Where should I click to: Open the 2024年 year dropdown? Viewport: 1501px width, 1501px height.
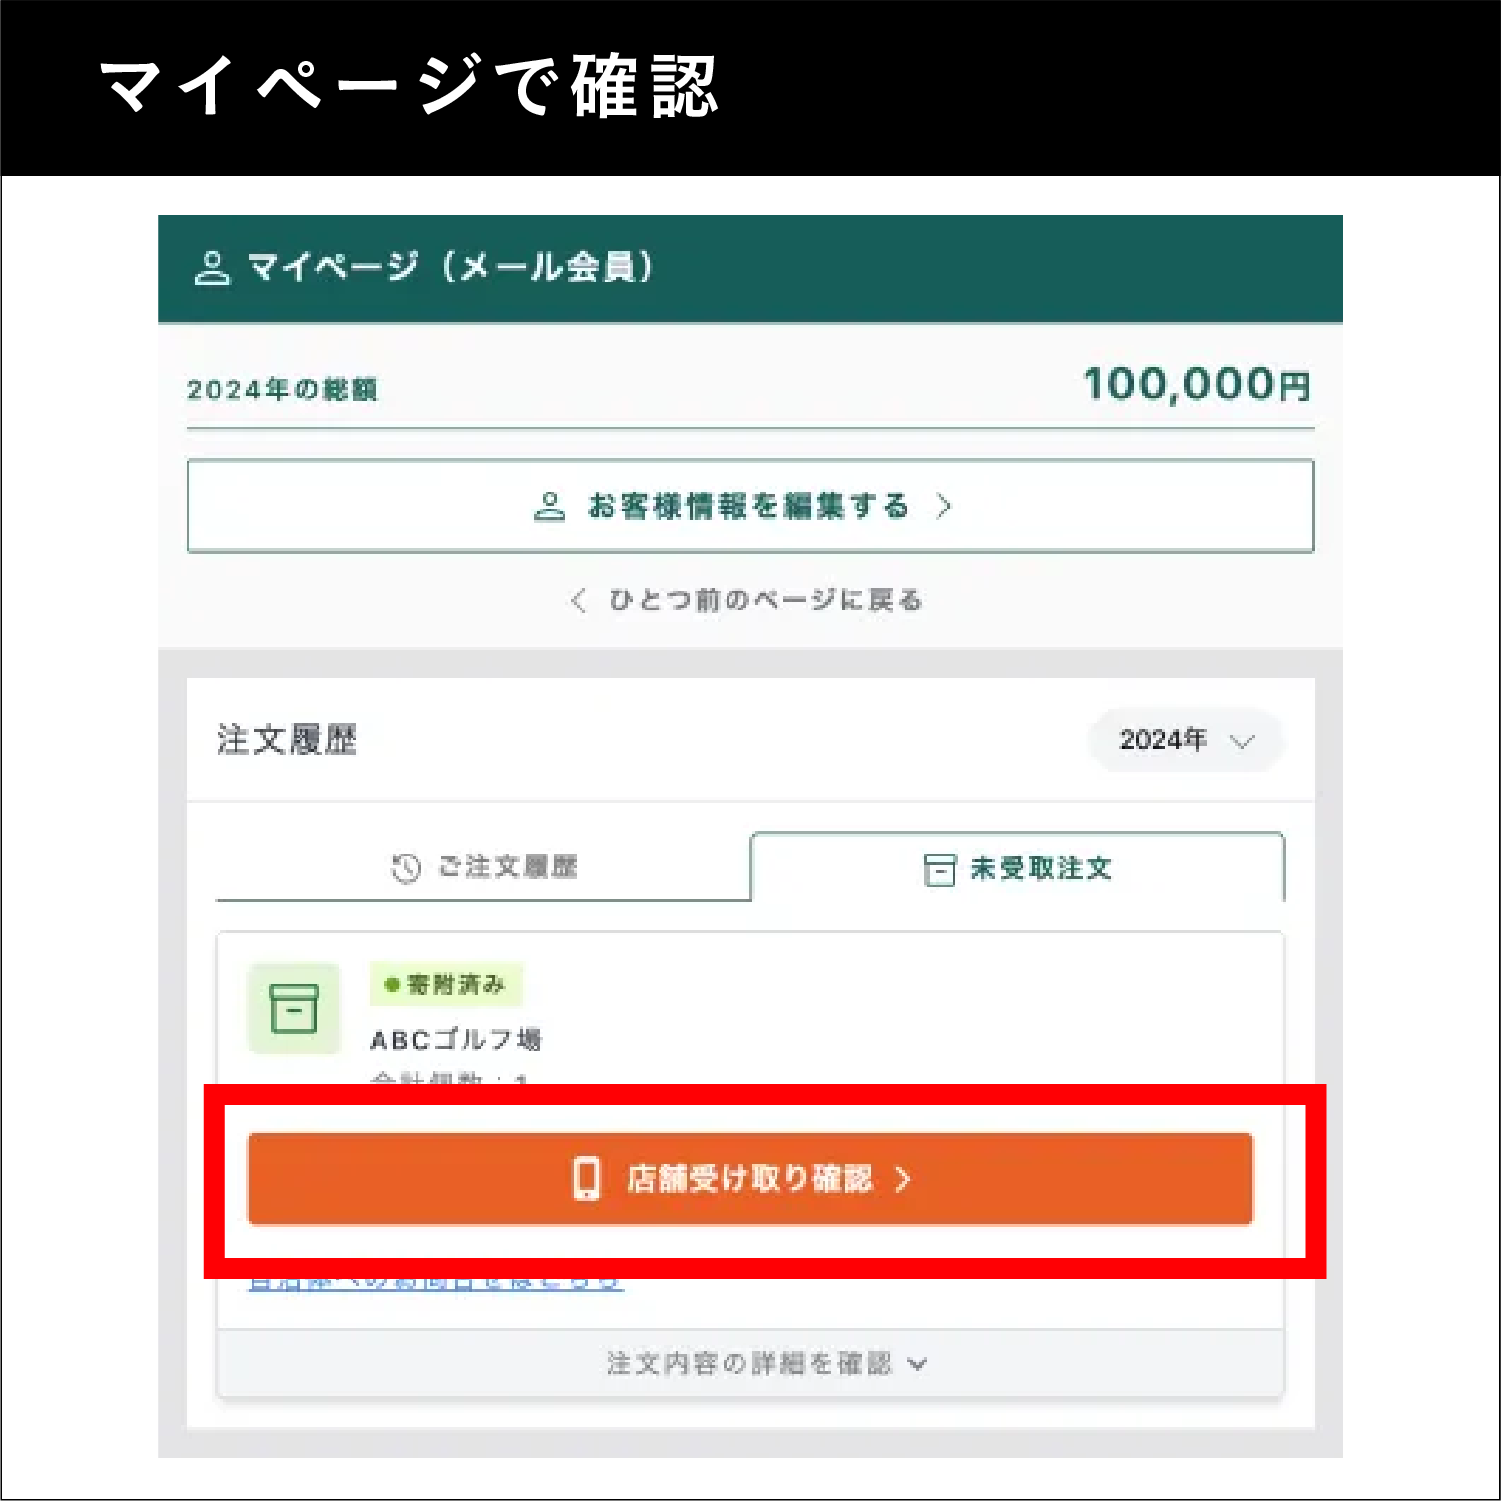tap(1185, 740)
